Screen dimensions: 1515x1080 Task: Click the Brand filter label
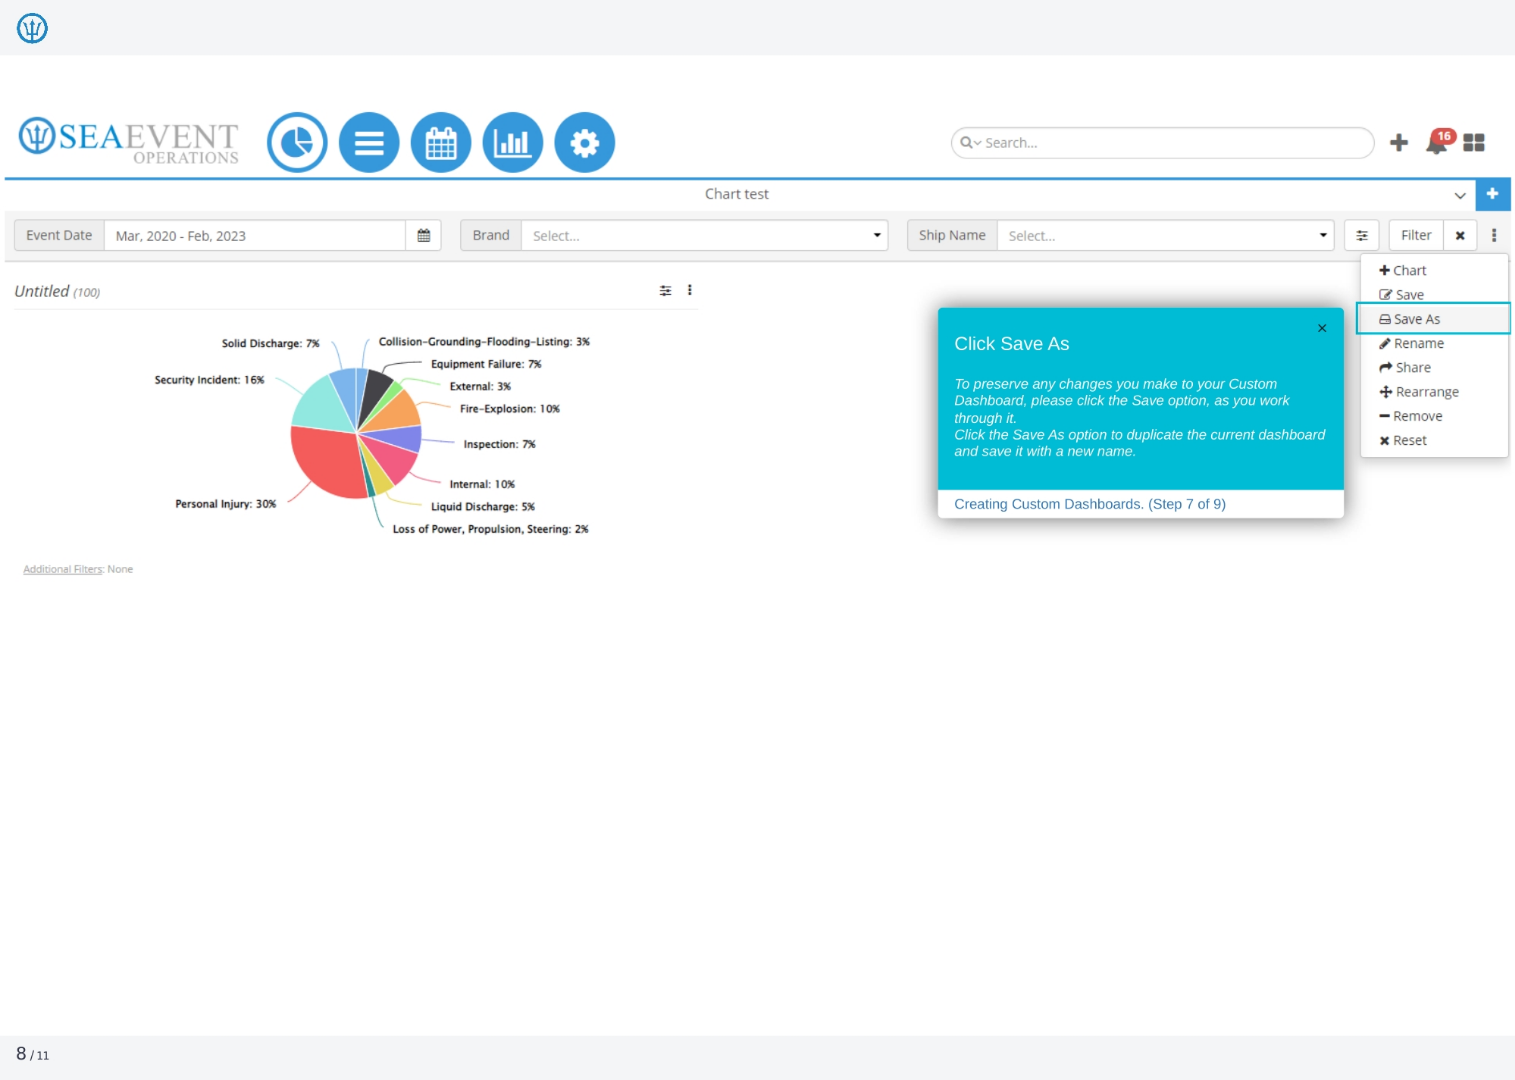coord(491,236)
